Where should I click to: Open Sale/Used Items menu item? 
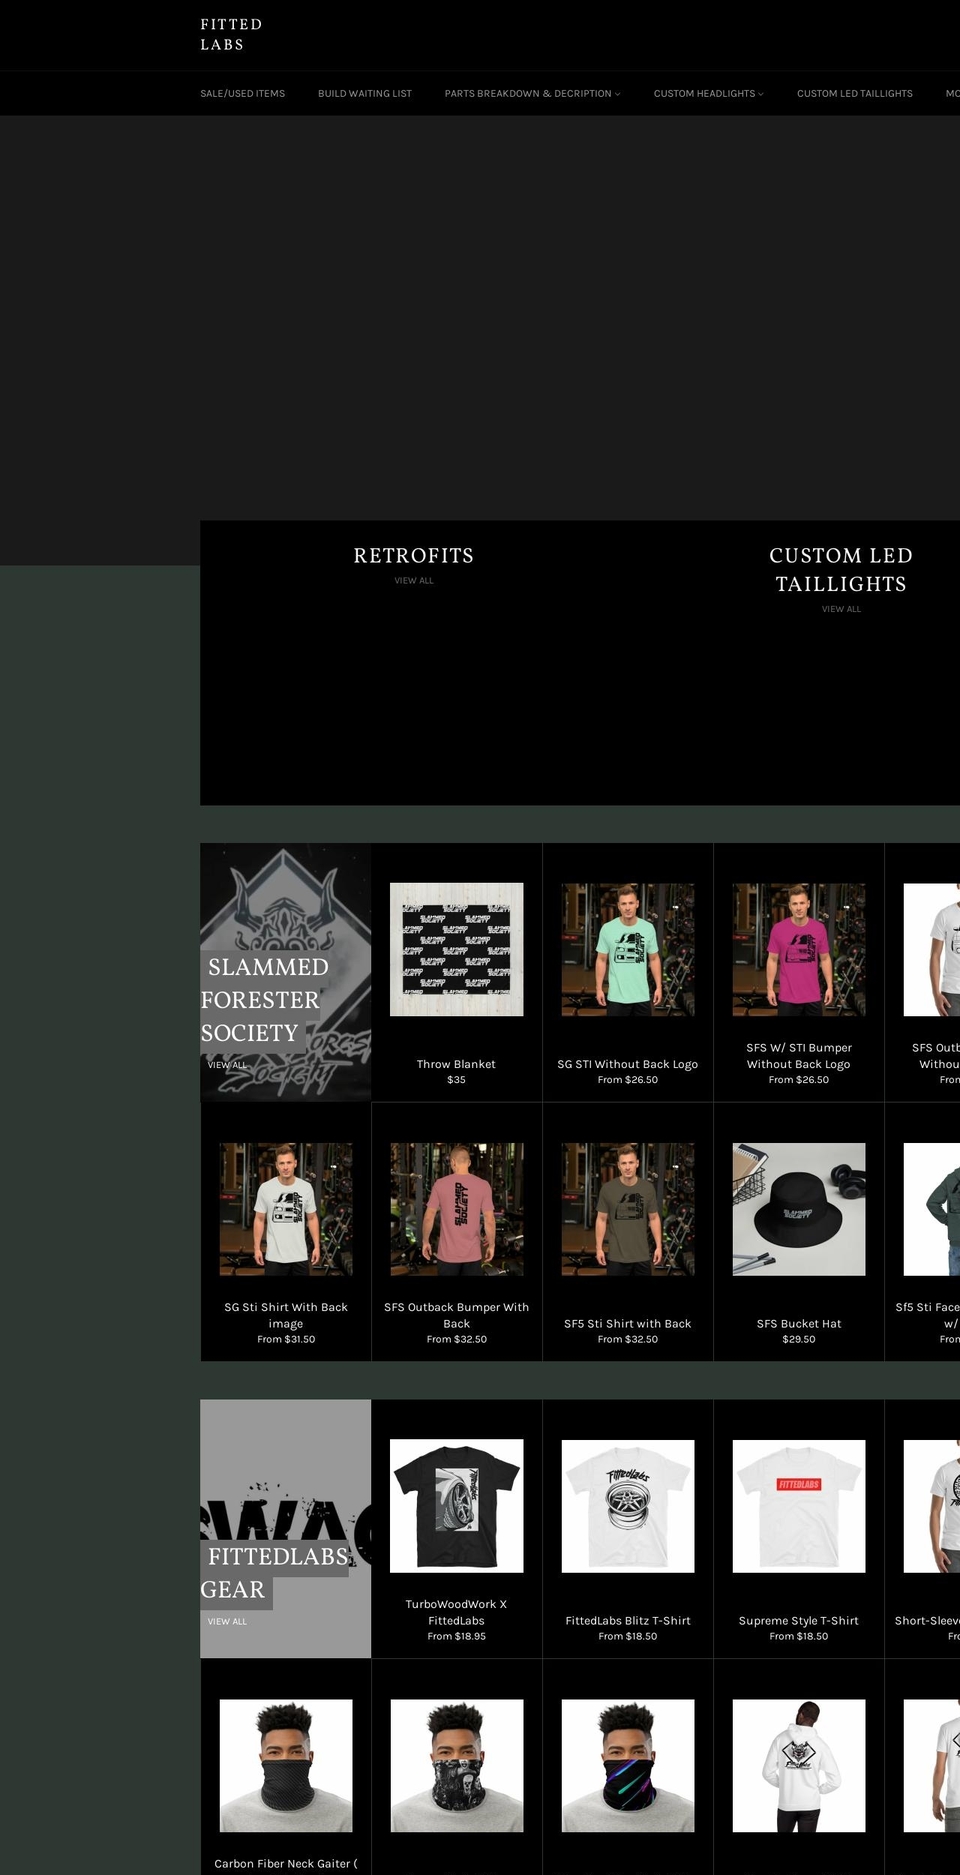click(242, 94)
